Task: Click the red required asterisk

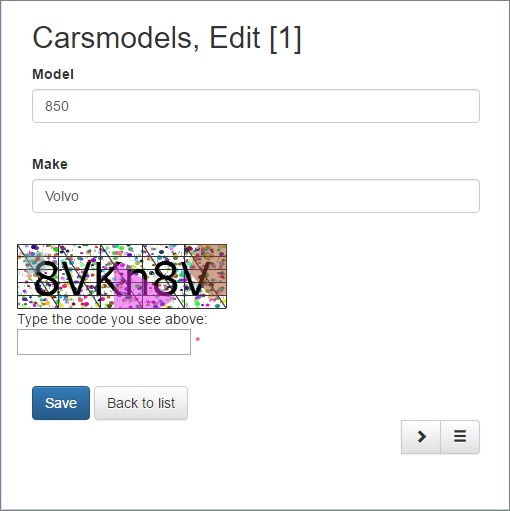Action: pyautogui.click(x=198, y=340)
